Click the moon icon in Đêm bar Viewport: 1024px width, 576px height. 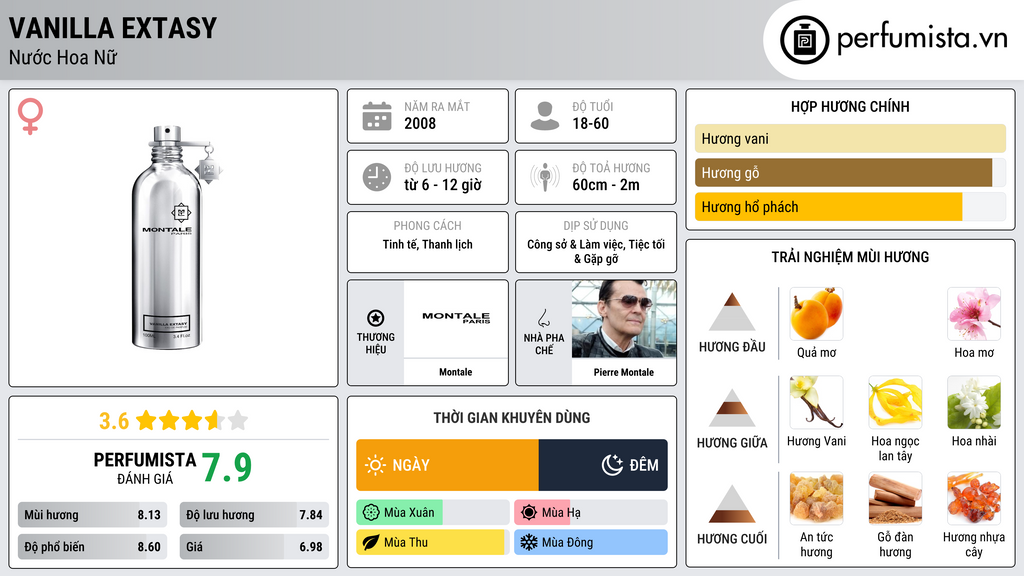[x=612, y=465]
